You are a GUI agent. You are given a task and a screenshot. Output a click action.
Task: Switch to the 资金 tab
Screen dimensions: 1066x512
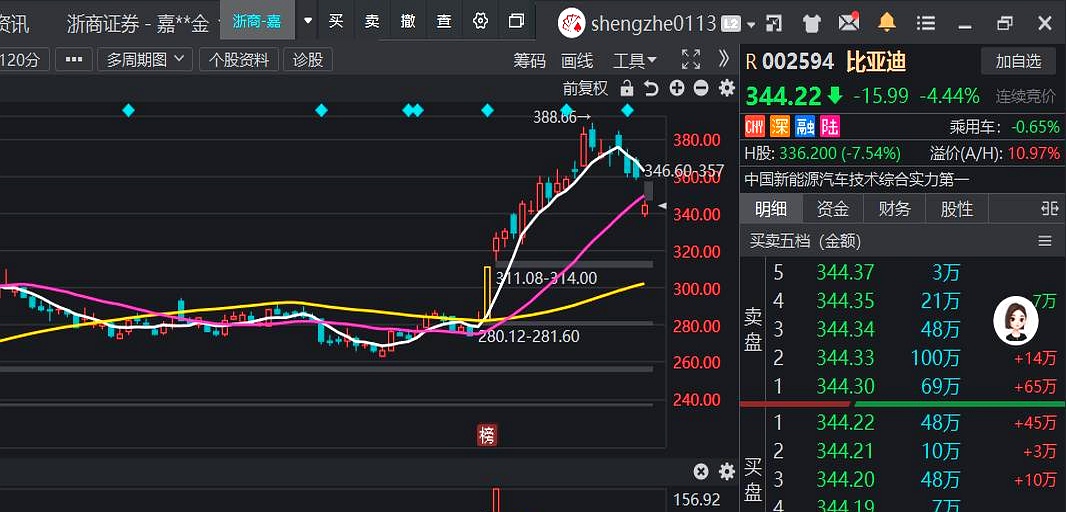coord(833,209)
